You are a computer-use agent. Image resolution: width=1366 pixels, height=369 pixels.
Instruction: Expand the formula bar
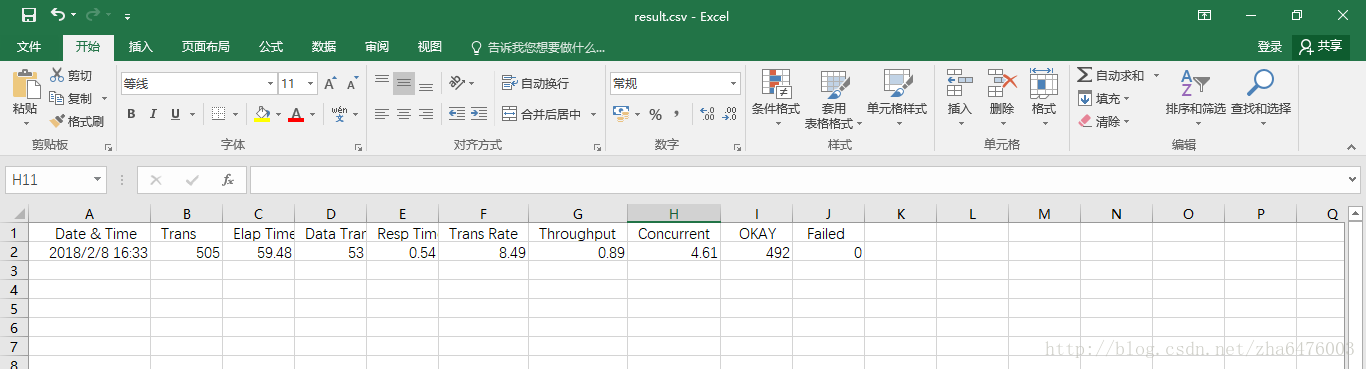click(1353, 180)
